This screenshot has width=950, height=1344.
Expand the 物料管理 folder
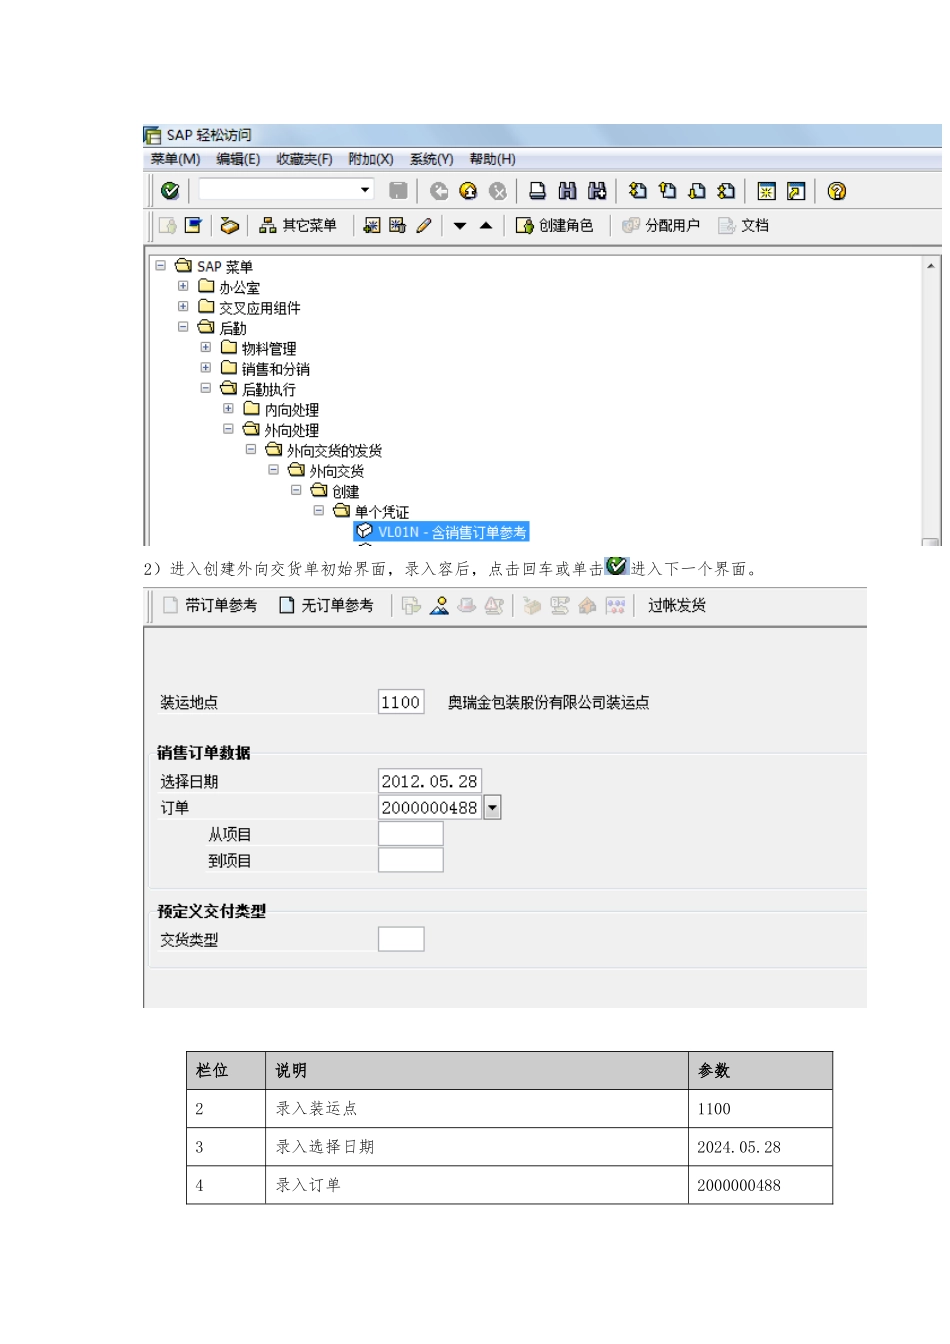tap(206, 347)
